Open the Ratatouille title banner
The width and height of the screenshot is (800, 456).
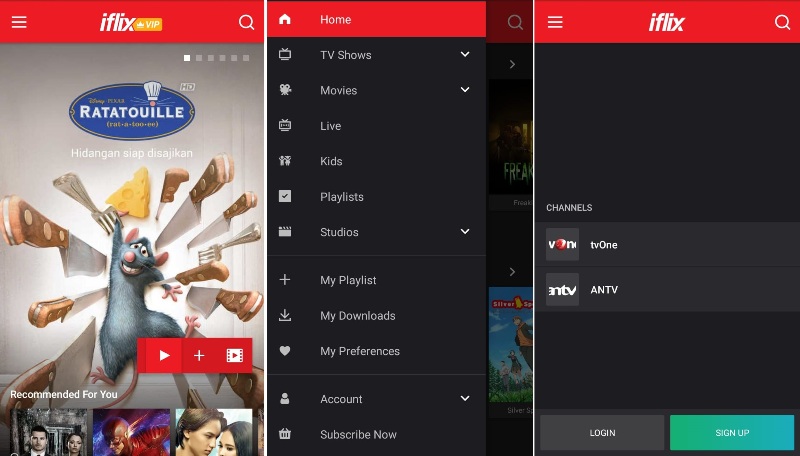pos(132,110)
